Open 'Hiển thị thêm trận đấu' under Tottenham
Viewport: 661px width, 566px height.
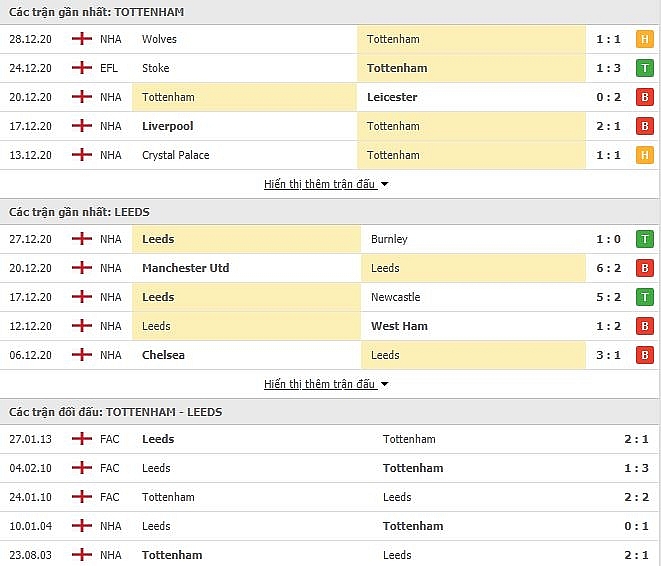pos(320,184)
